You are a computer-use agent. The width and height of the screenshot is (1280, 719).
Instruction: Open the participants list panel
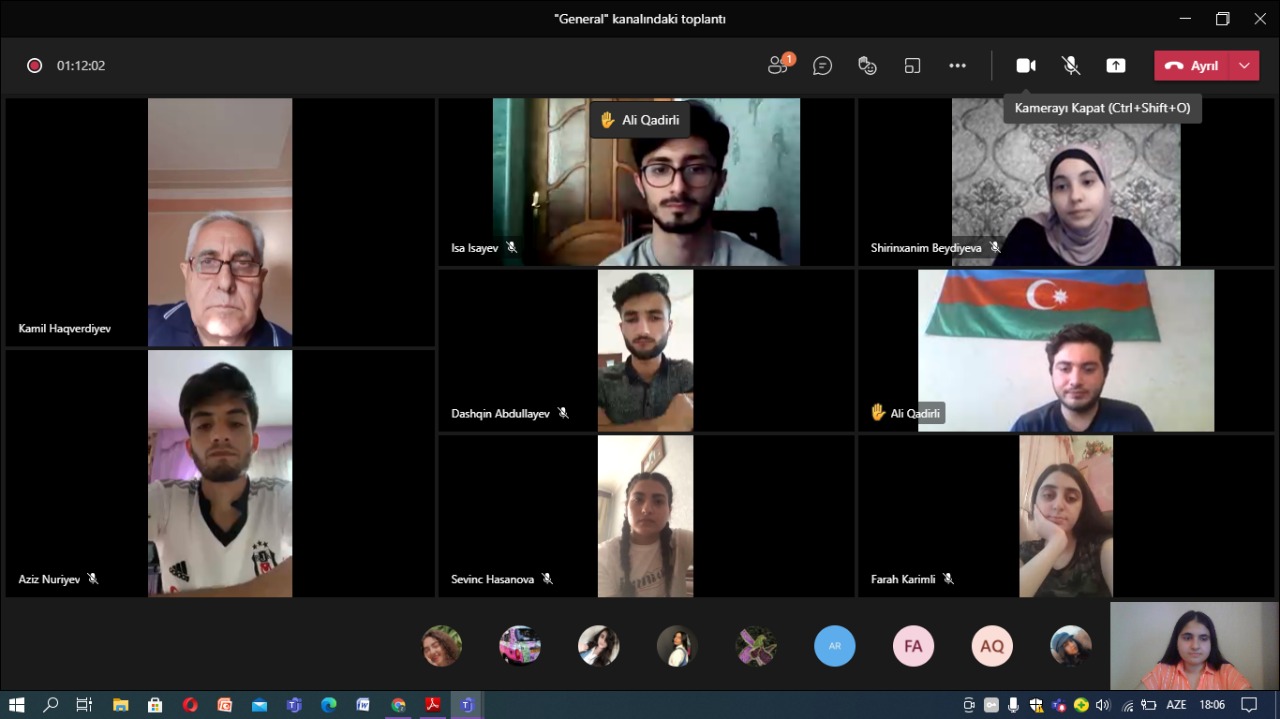click(x=779, y=66)
